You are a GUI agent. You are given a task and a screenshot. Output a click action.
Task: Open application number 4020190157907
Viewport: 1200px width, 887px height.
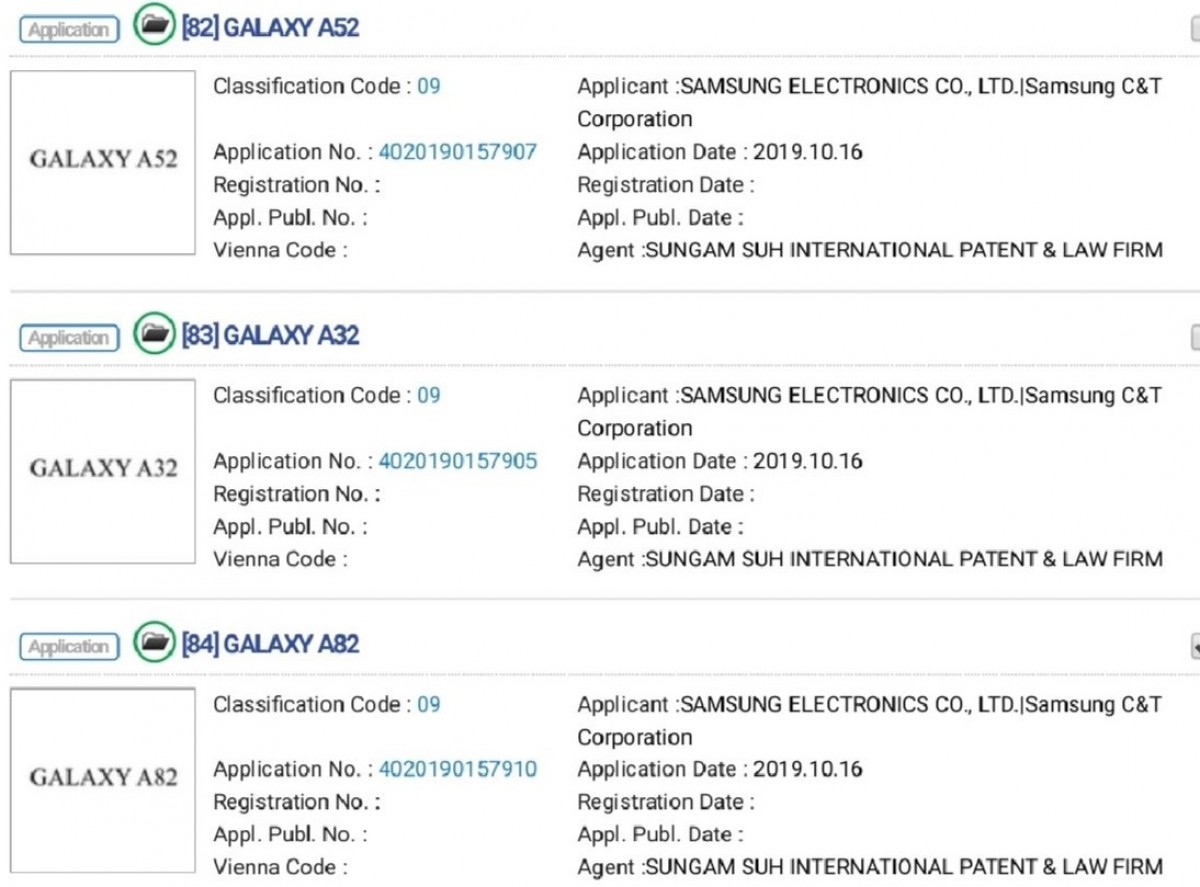tap(457, 152)
